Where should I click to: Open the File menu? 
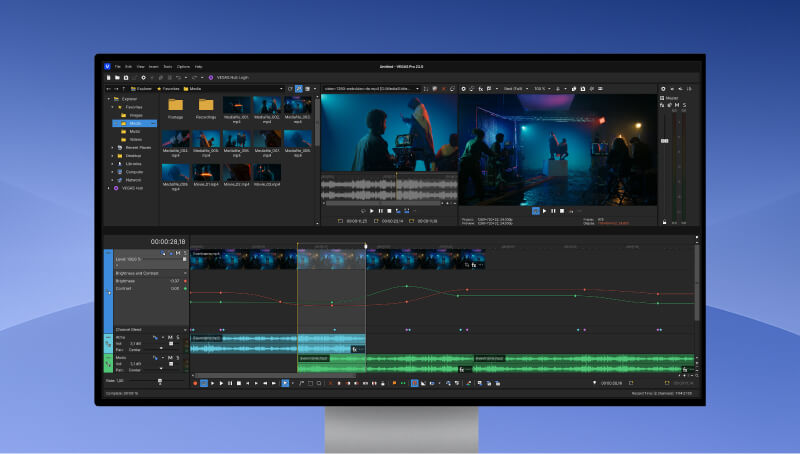[x=118, y=66]
